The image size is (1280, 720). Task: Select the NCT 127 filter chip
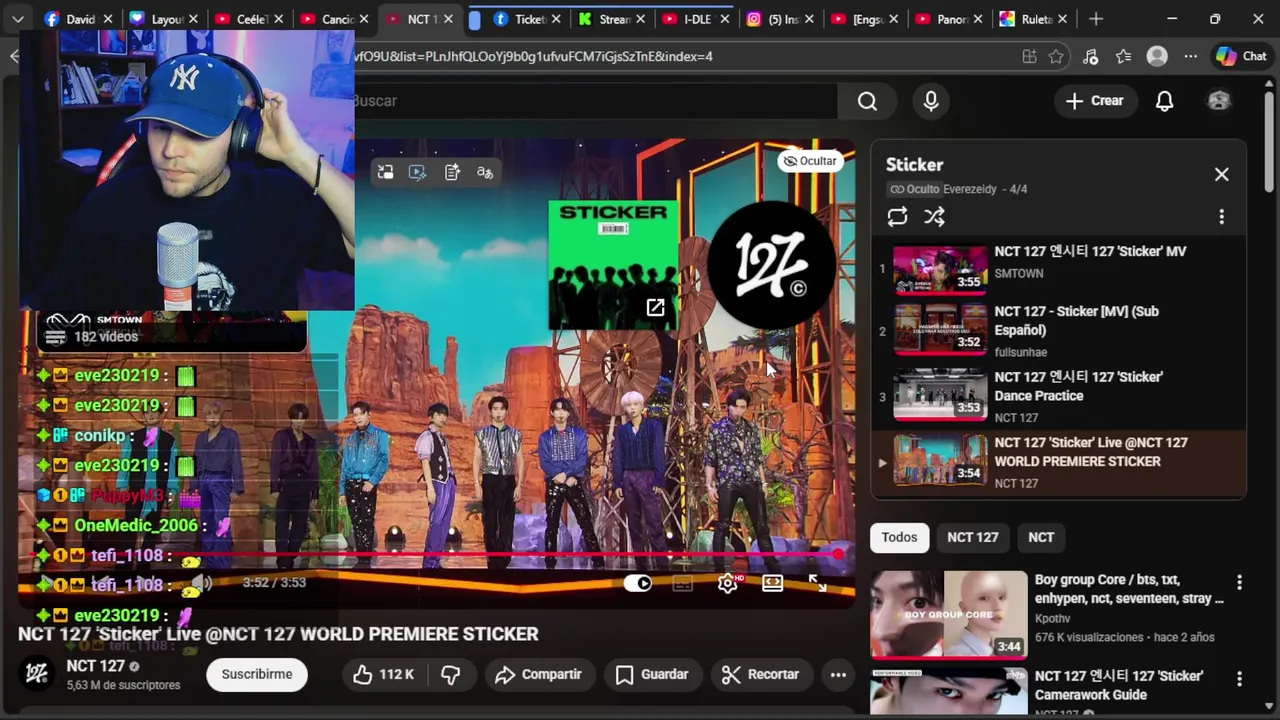pos(973,537)
